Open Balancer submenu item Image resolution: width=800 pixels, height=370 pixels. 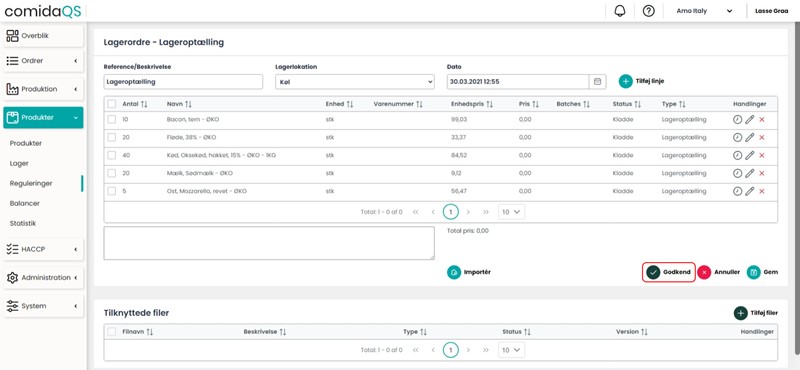click(24, 203)
